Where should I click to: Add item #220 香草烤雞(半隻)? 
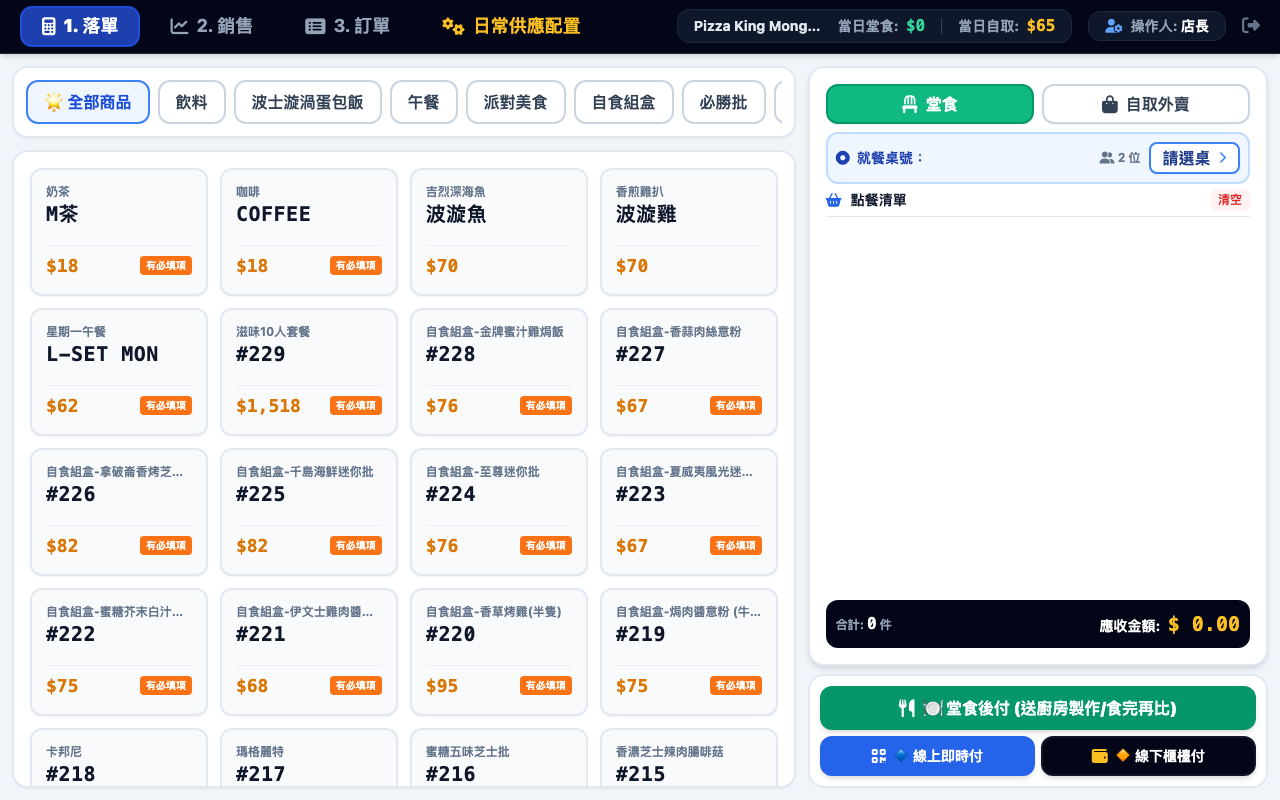(x=499, y=652)
